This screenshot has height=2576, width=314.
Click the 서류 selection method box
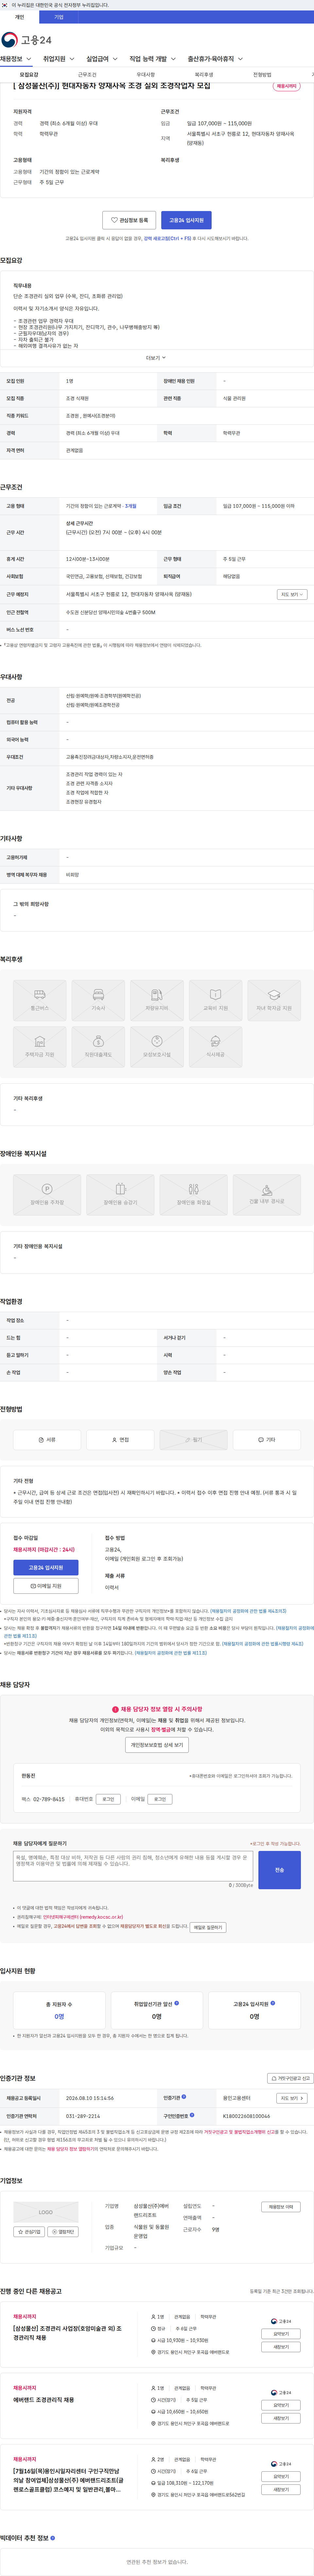pyautogui.click(x=47, y=1440)
